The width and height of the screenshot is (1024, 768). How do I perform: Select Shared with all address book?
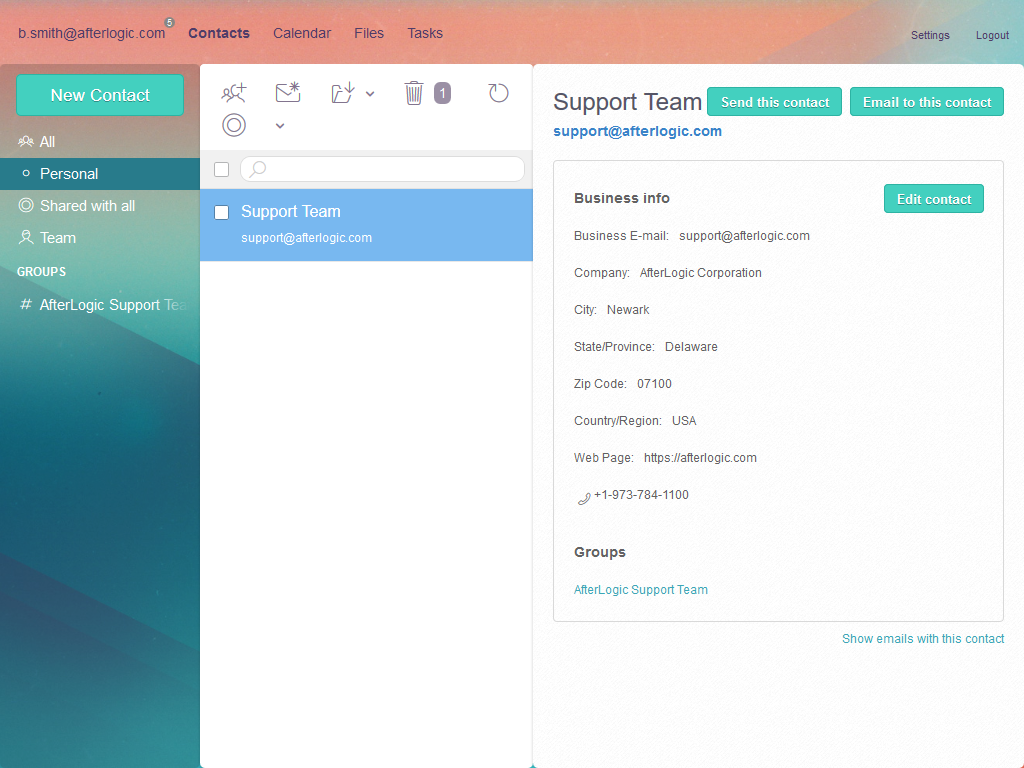pyautogui.click(x=87, y=206)
